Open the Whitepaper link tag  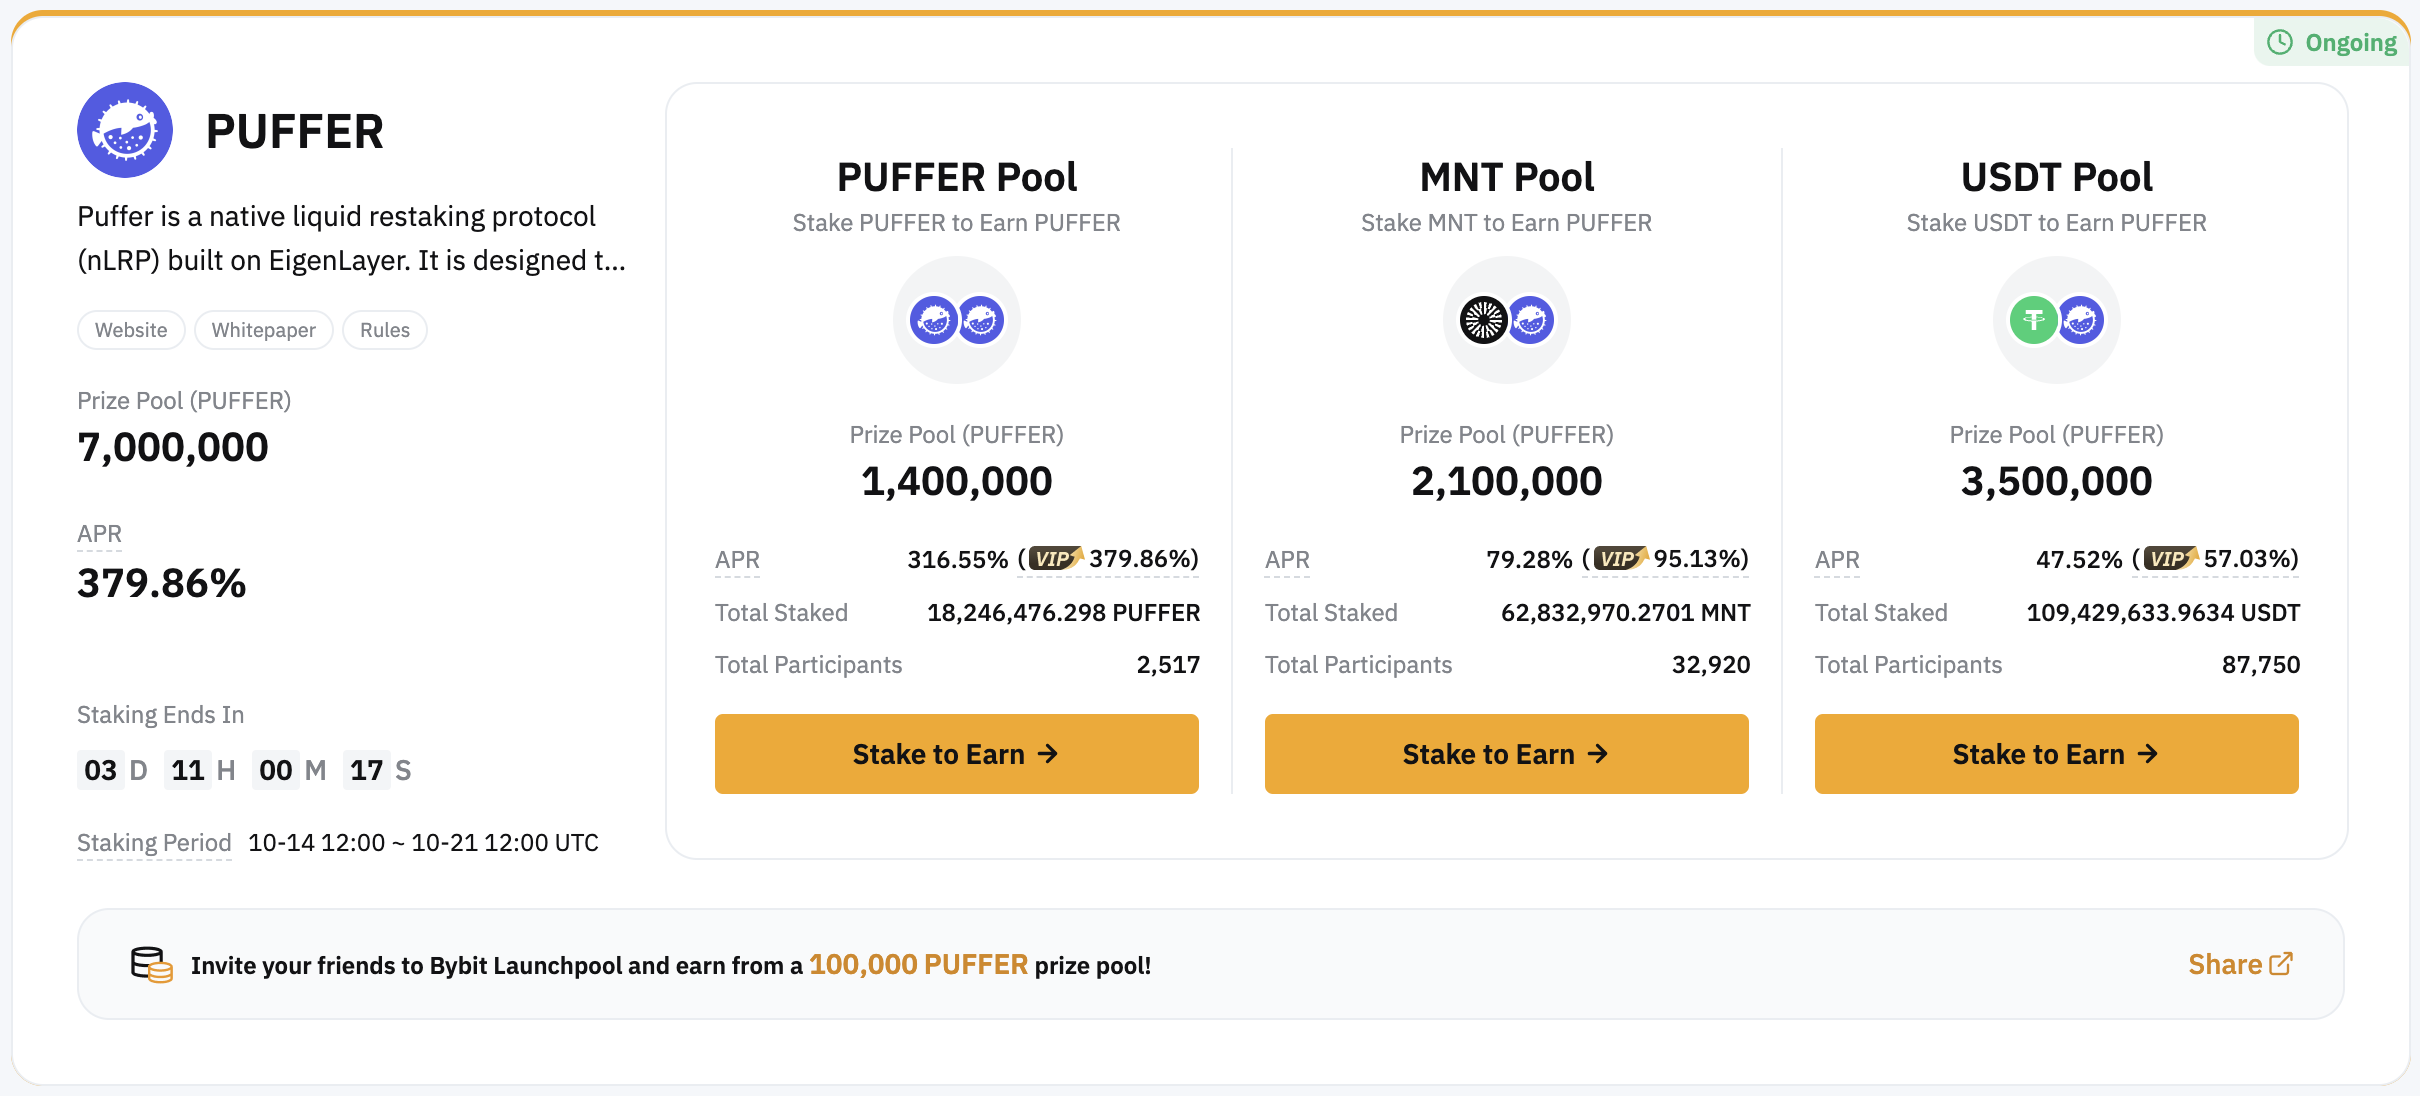click(264, 330)
